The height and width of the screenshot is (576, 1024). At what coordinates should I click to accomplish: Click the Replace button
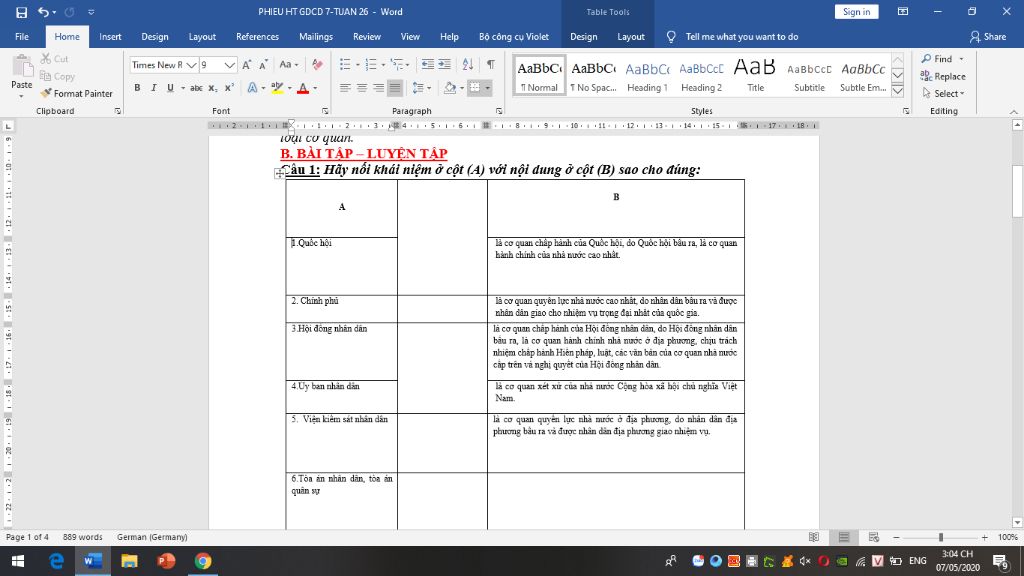point(943,76)
